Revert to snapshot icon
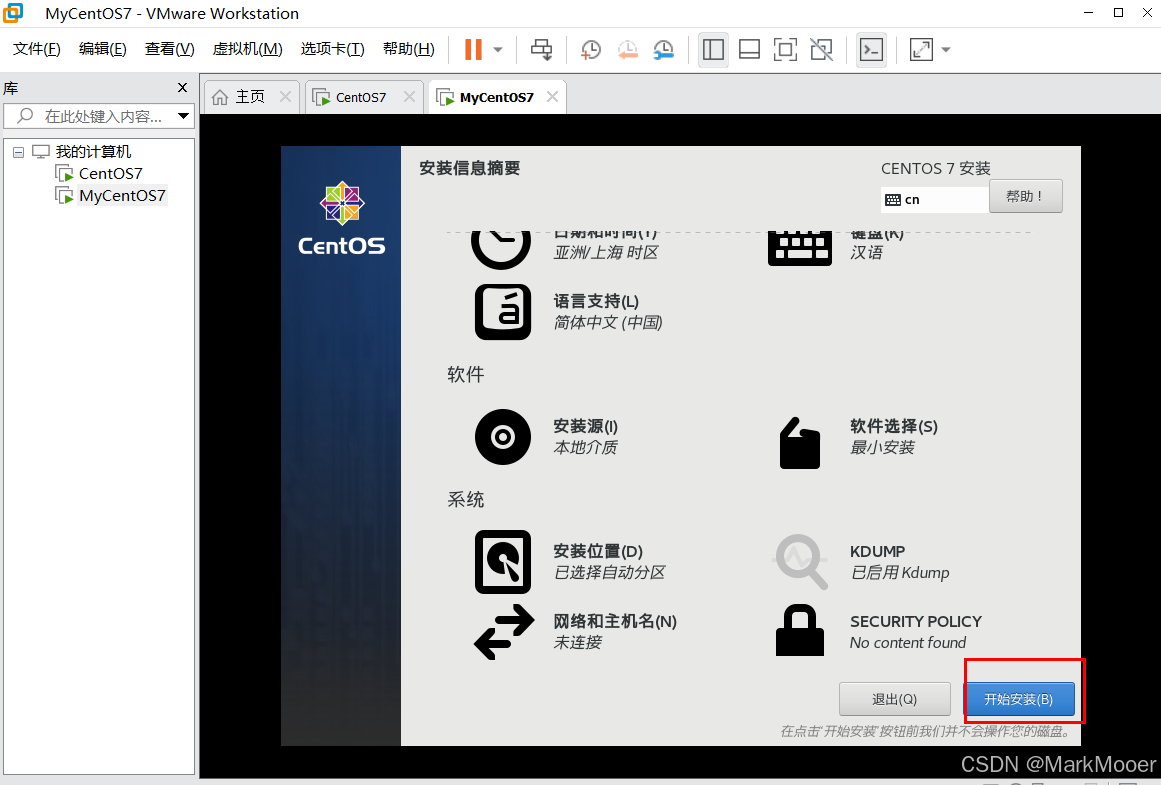The width and height of the screenshot is (1161, 785). click(x=627, y=50)
